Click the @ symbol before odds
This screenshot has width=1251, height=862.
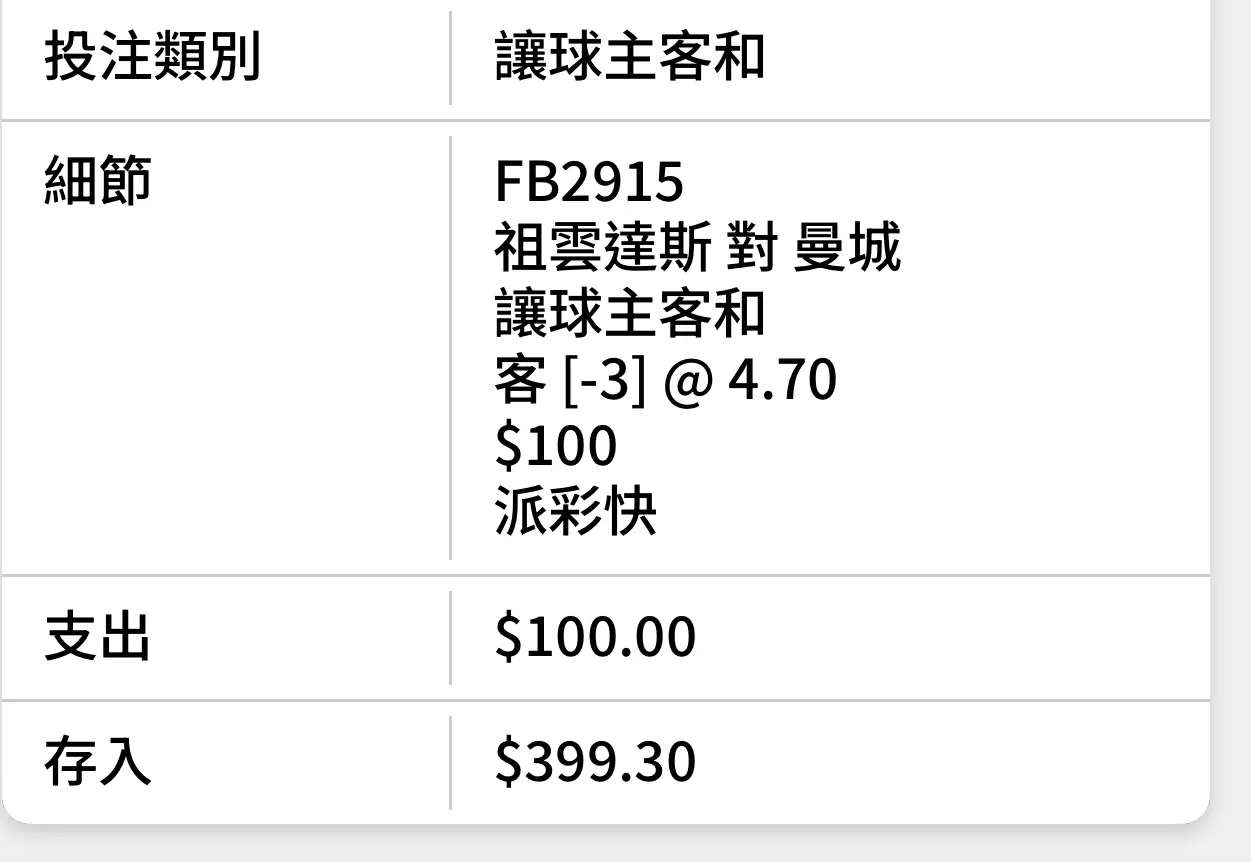point(686,381)
